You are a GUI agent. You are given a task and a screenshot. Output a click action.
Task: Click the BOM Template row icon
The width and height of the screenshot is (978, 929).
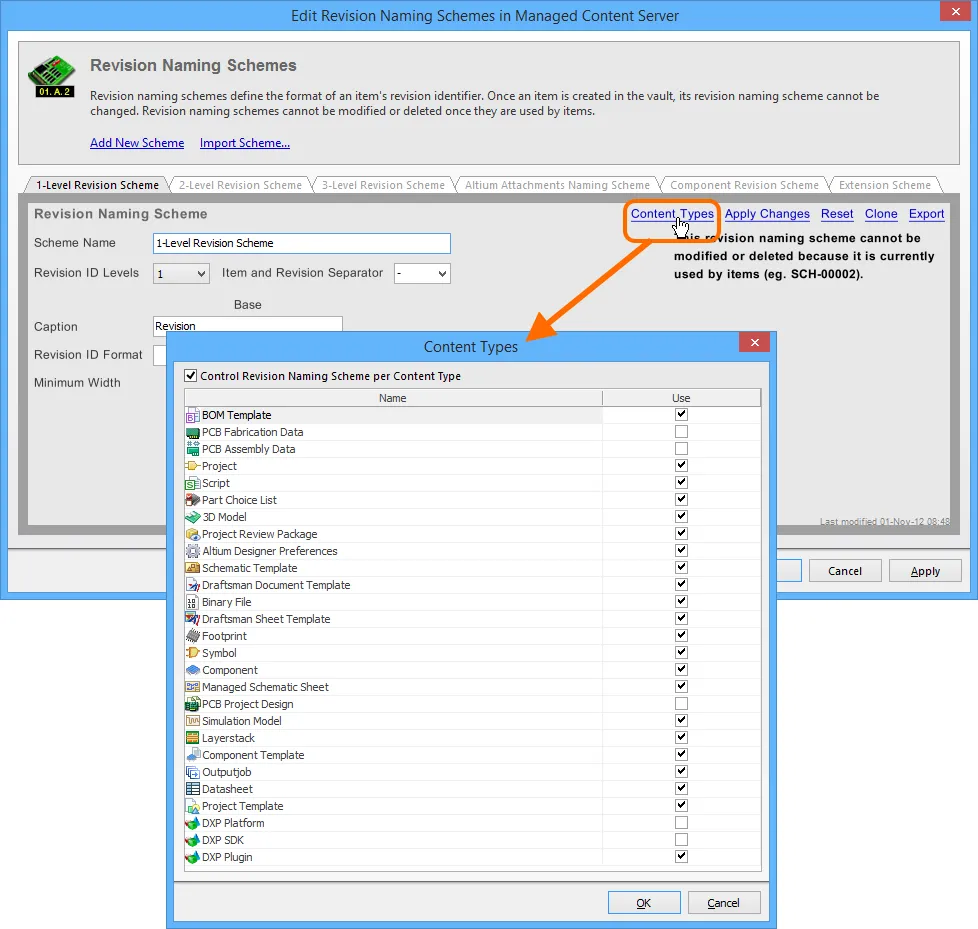pyautogui.click(x=193, y=416)
